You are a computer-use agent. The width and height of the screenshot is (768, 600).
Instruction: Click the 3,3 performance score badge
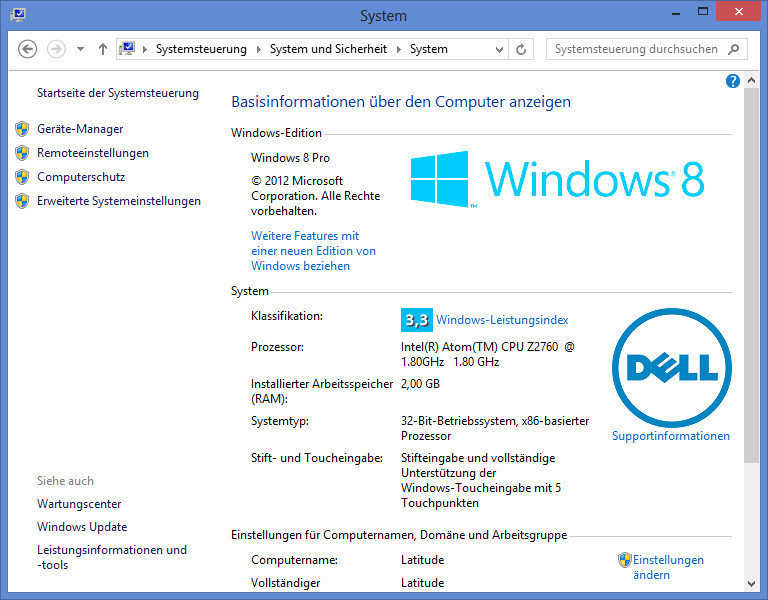click(x=417, y=320)
